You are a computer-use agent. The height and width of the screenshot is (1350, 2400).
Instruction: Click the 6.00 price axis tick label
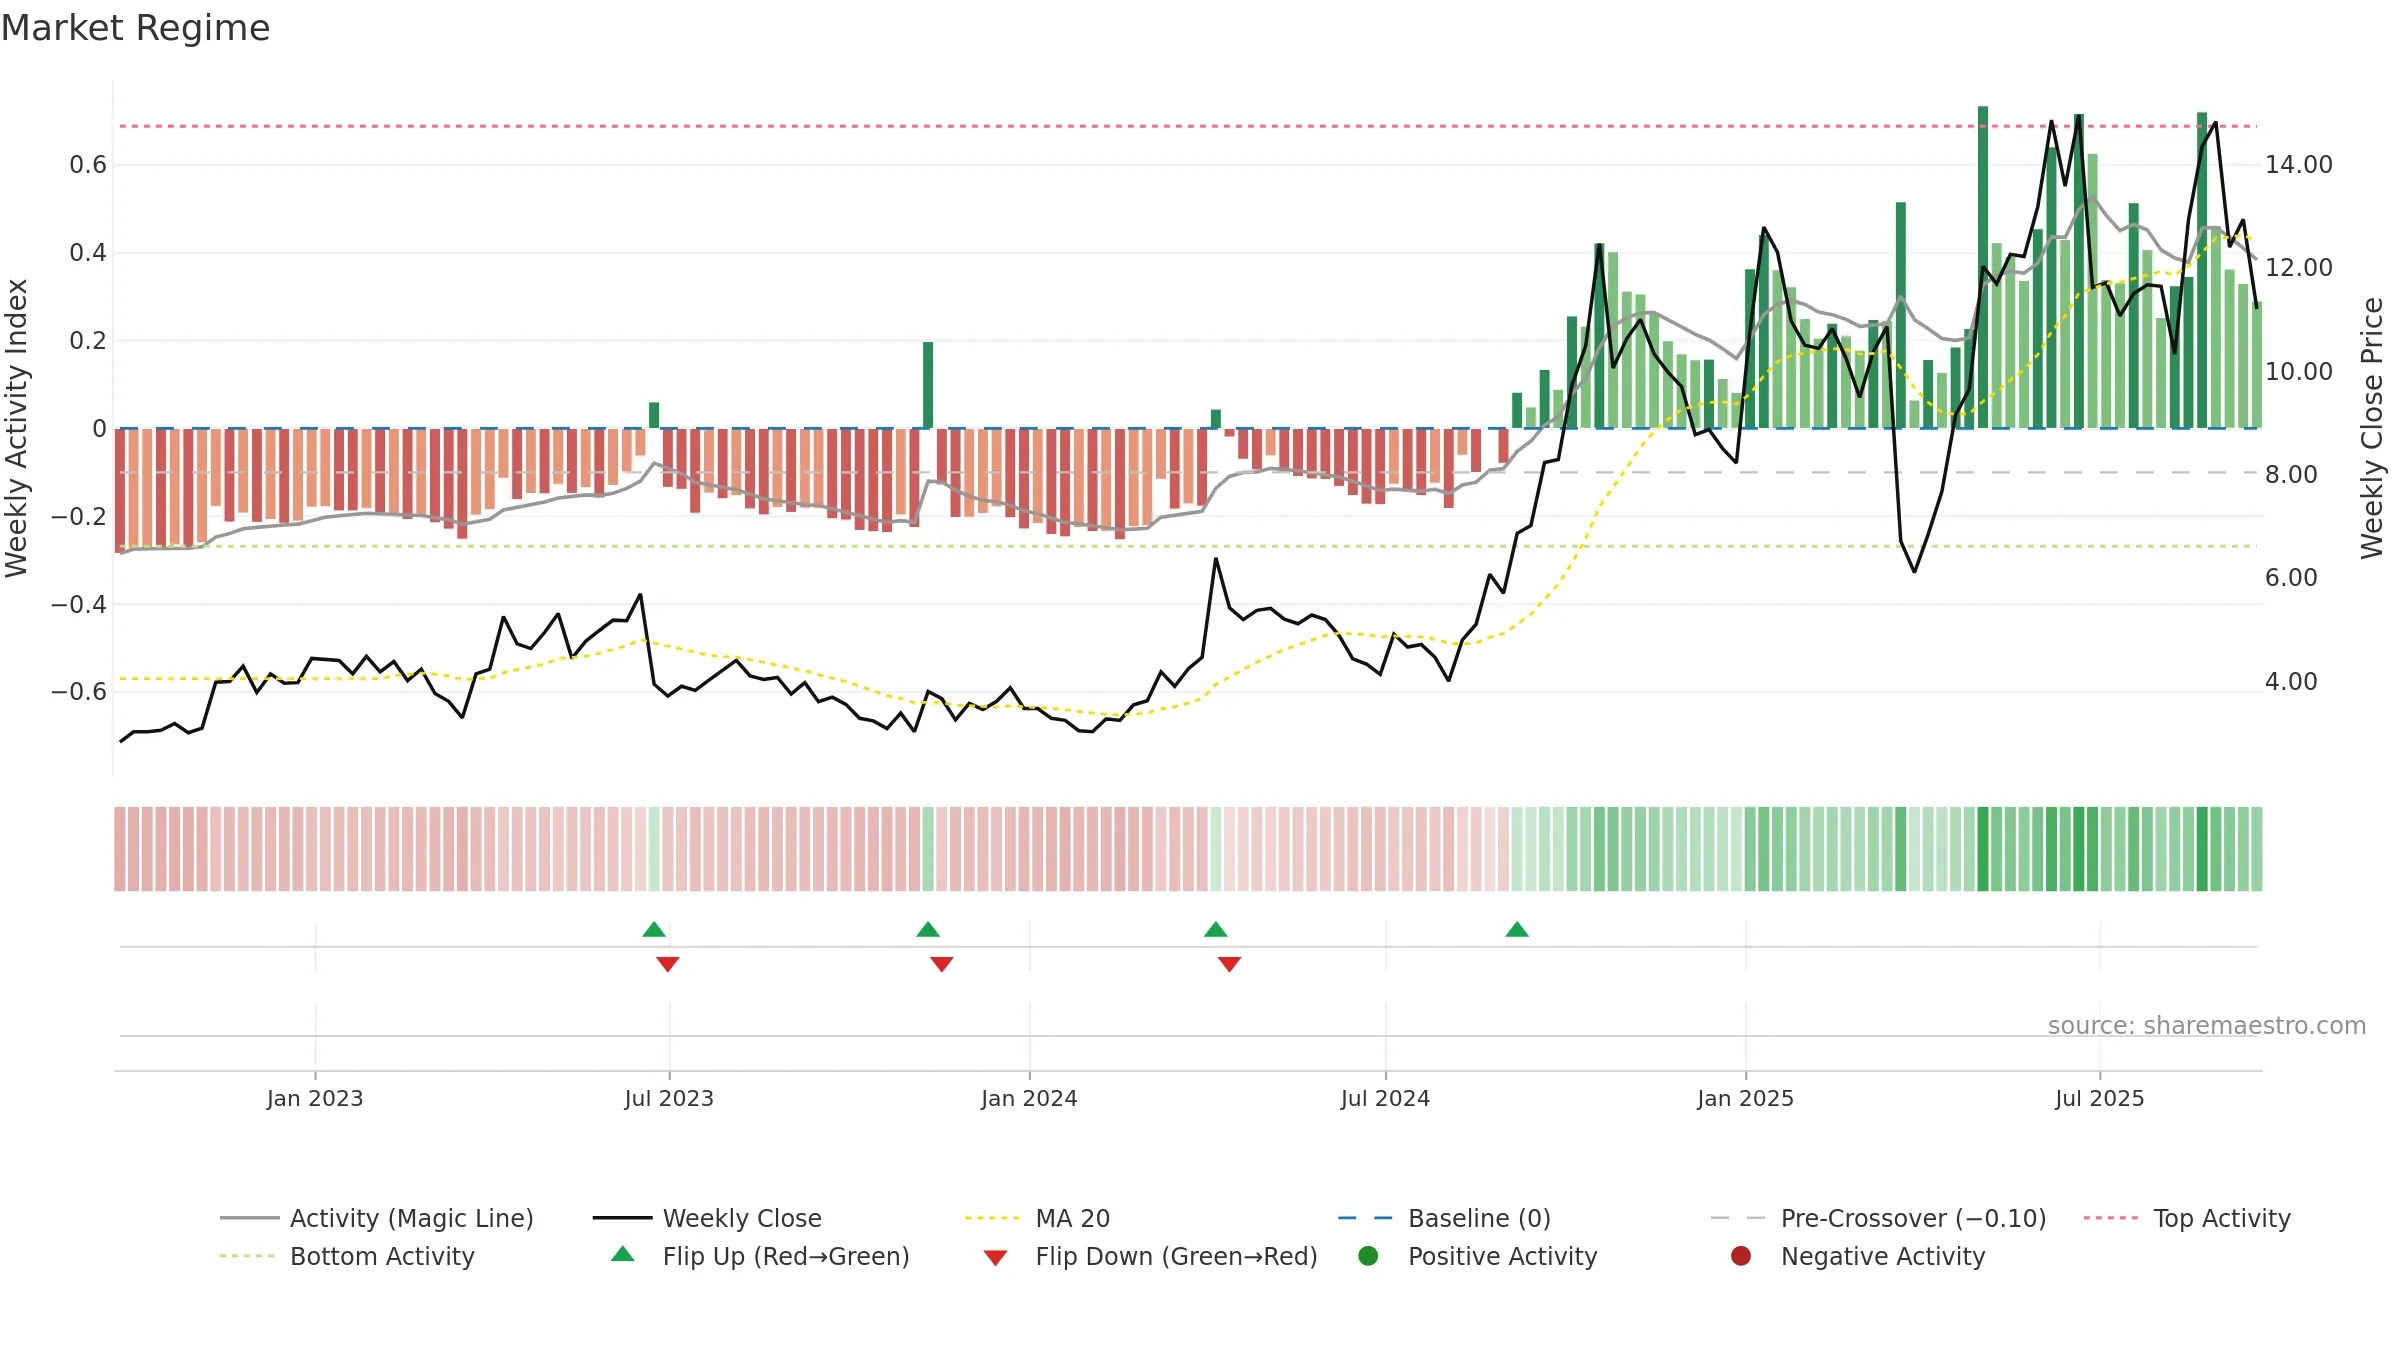[2291, 578]
